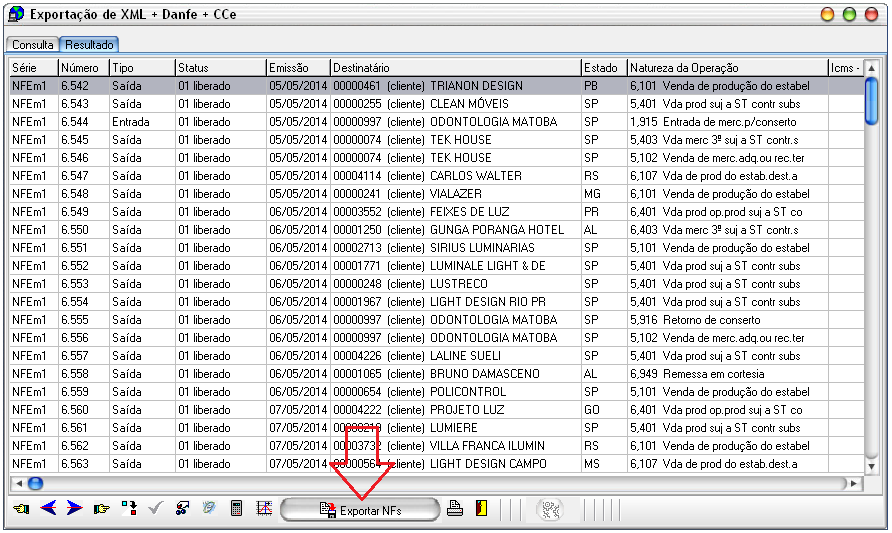Click the faded blue swirl icon
Screen dimensions: 892x533
[x=209, y=507]
